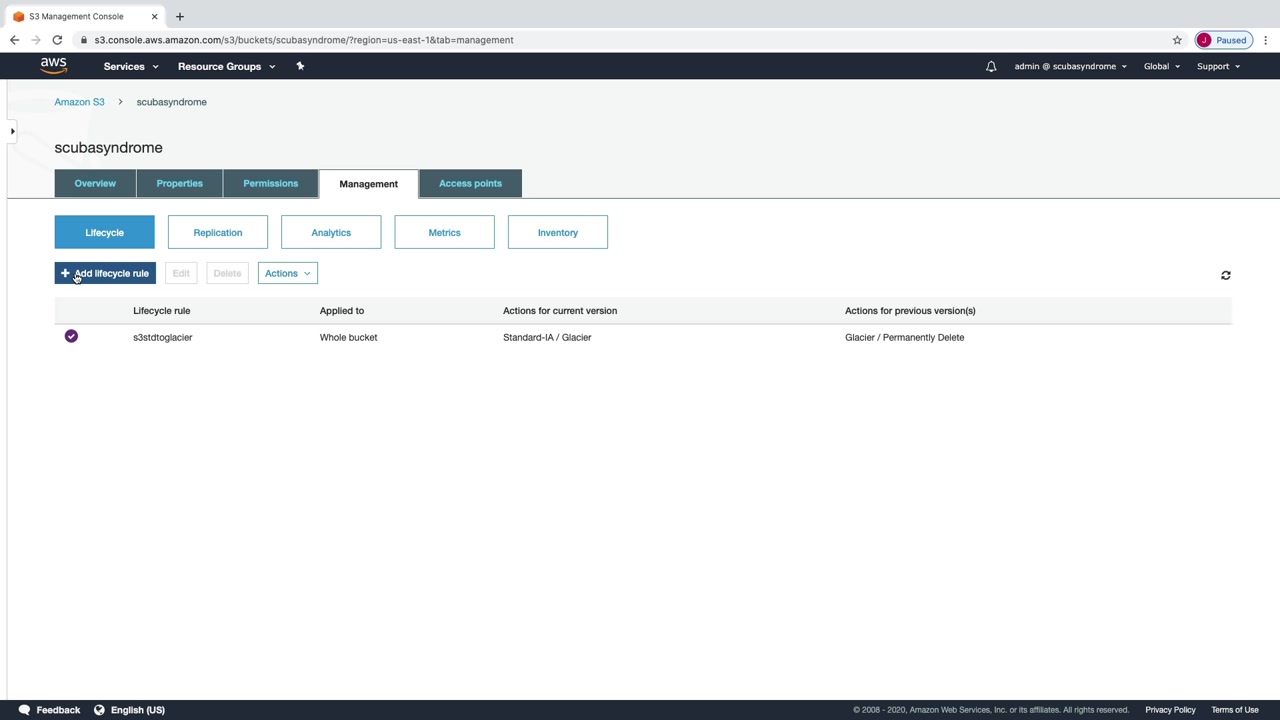
Task: Click the pin shortcut icon in AWS navbar
Action: point(300,66)
